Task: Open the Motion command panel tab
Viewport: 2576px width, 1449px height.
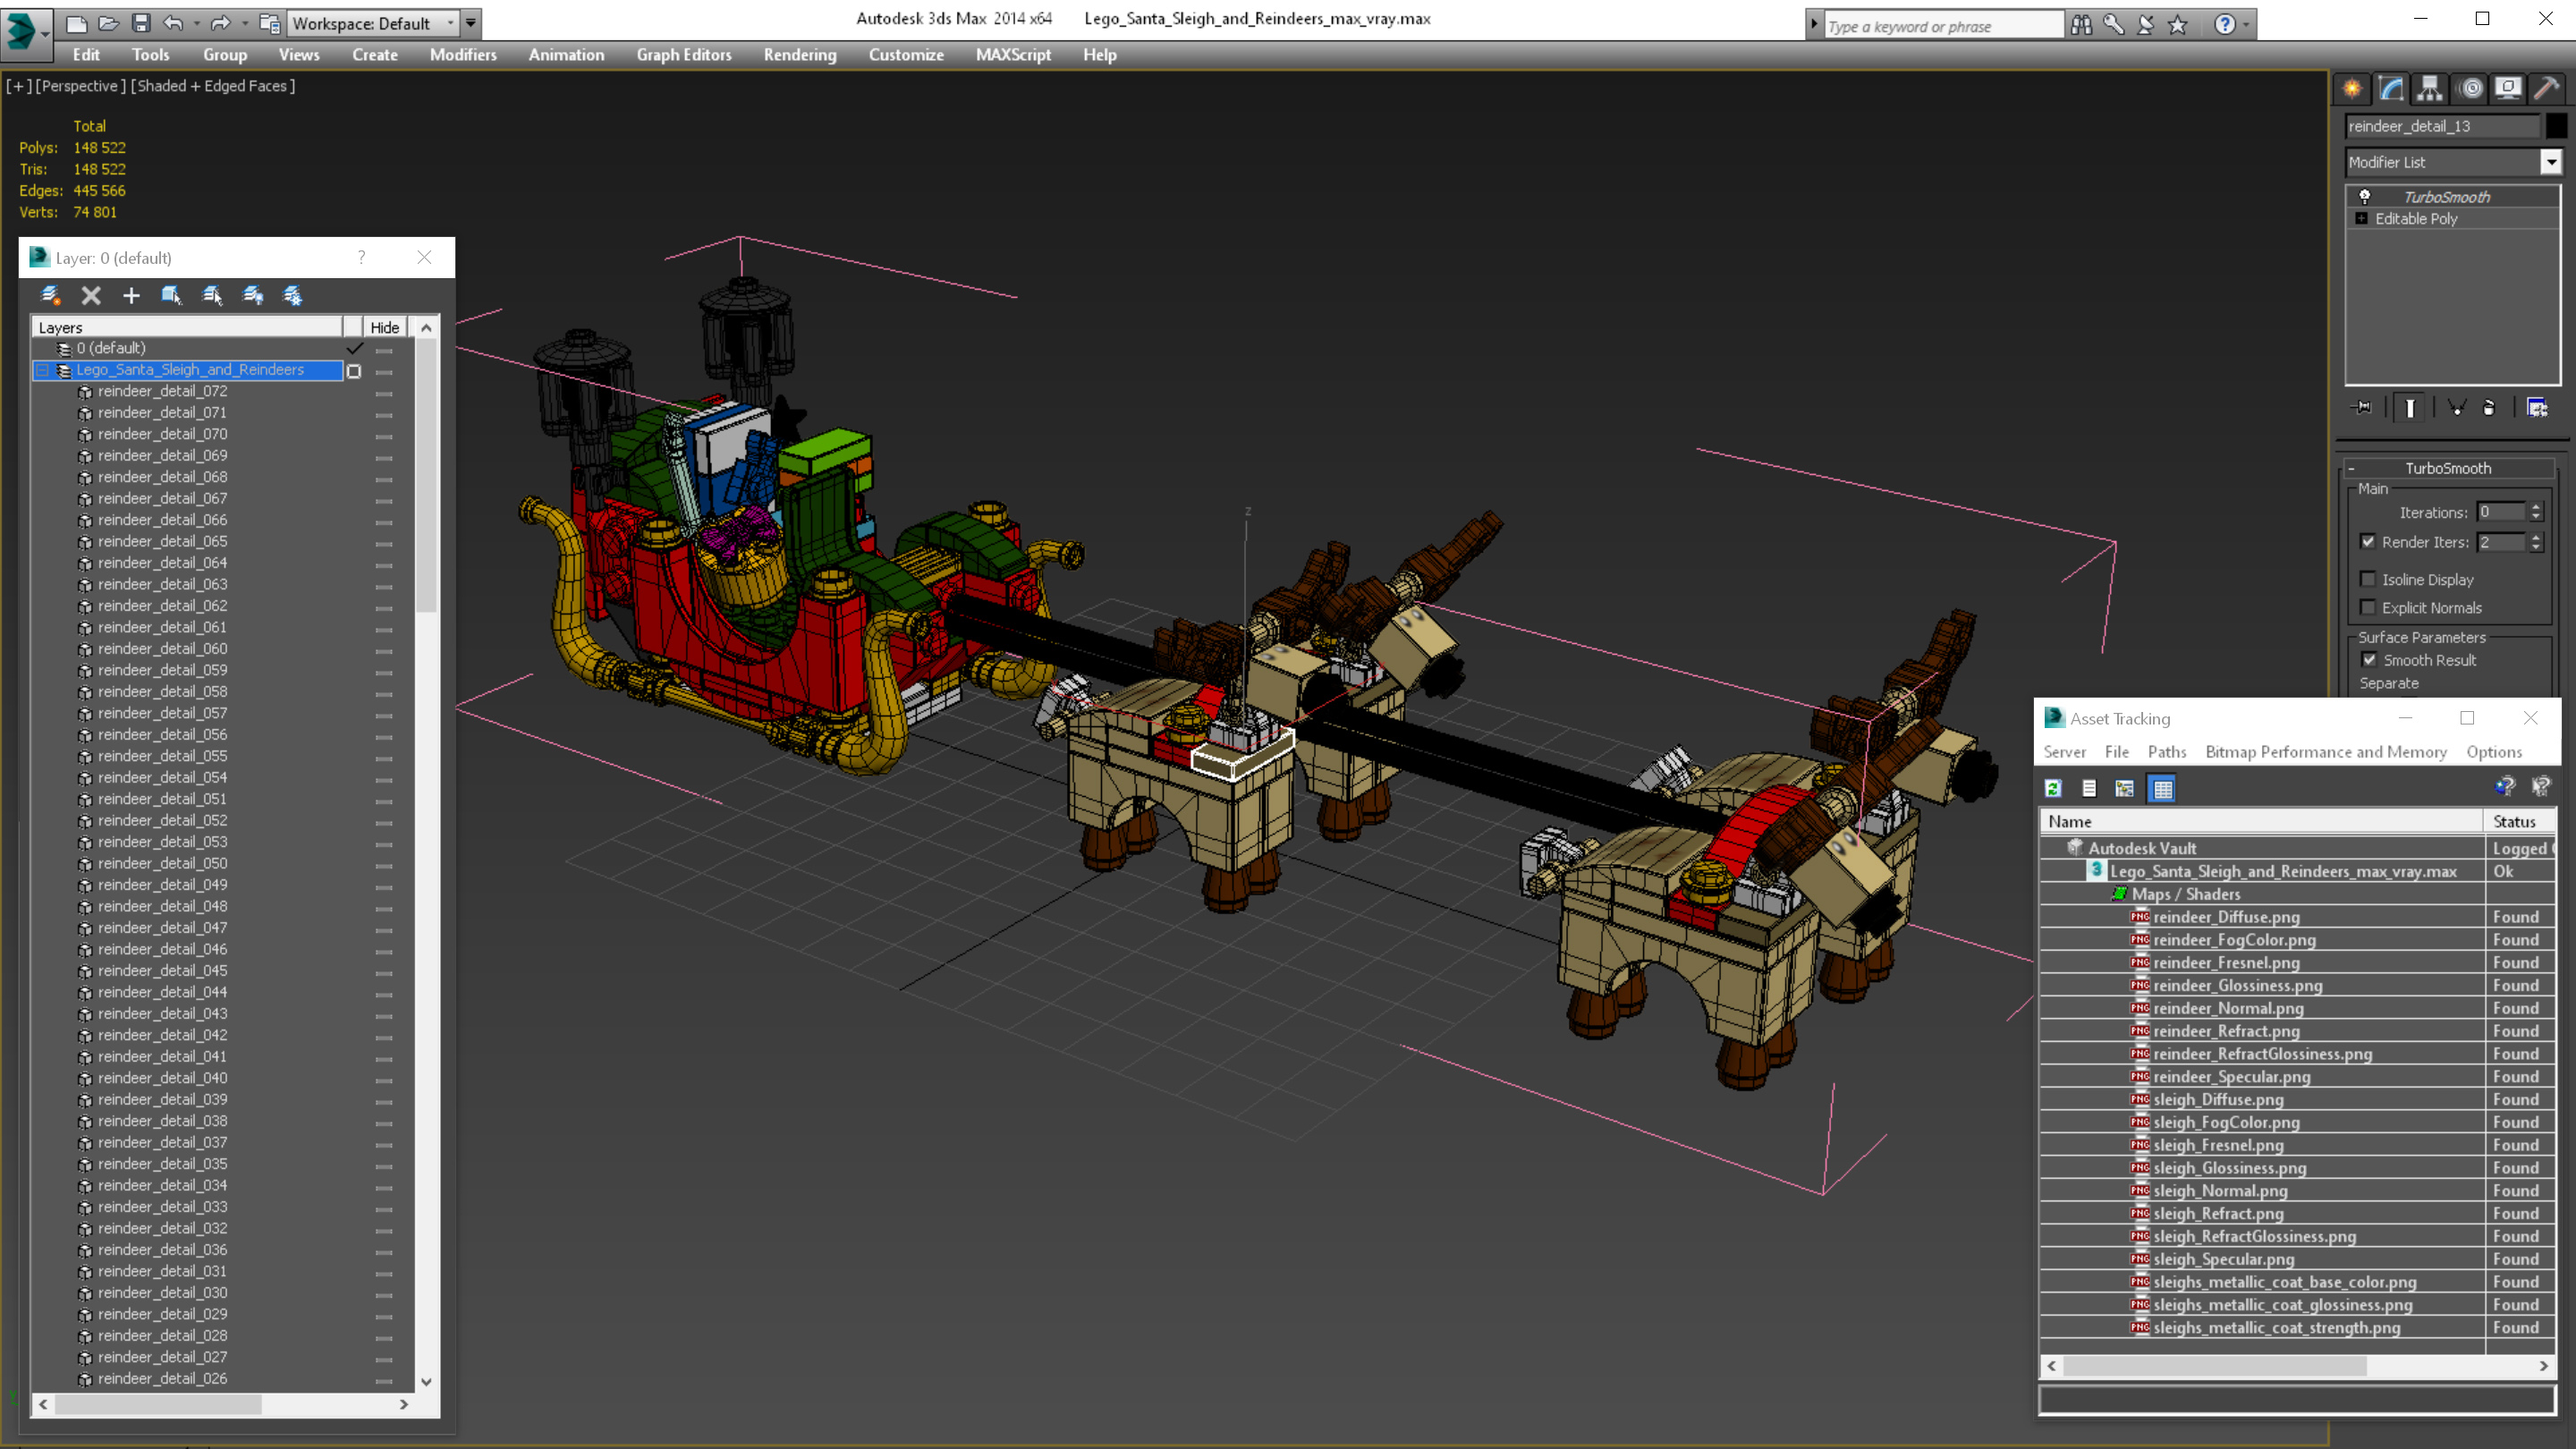Action: [x=2471, y=88]
